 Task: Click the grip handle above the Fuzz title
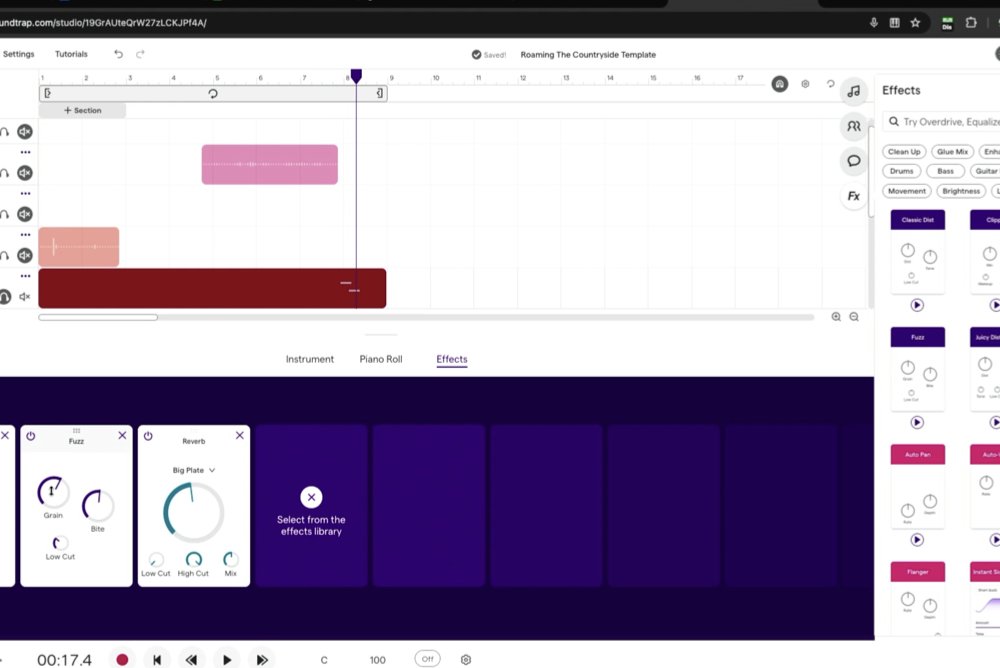pyautogui.click(x=77, y=431)
